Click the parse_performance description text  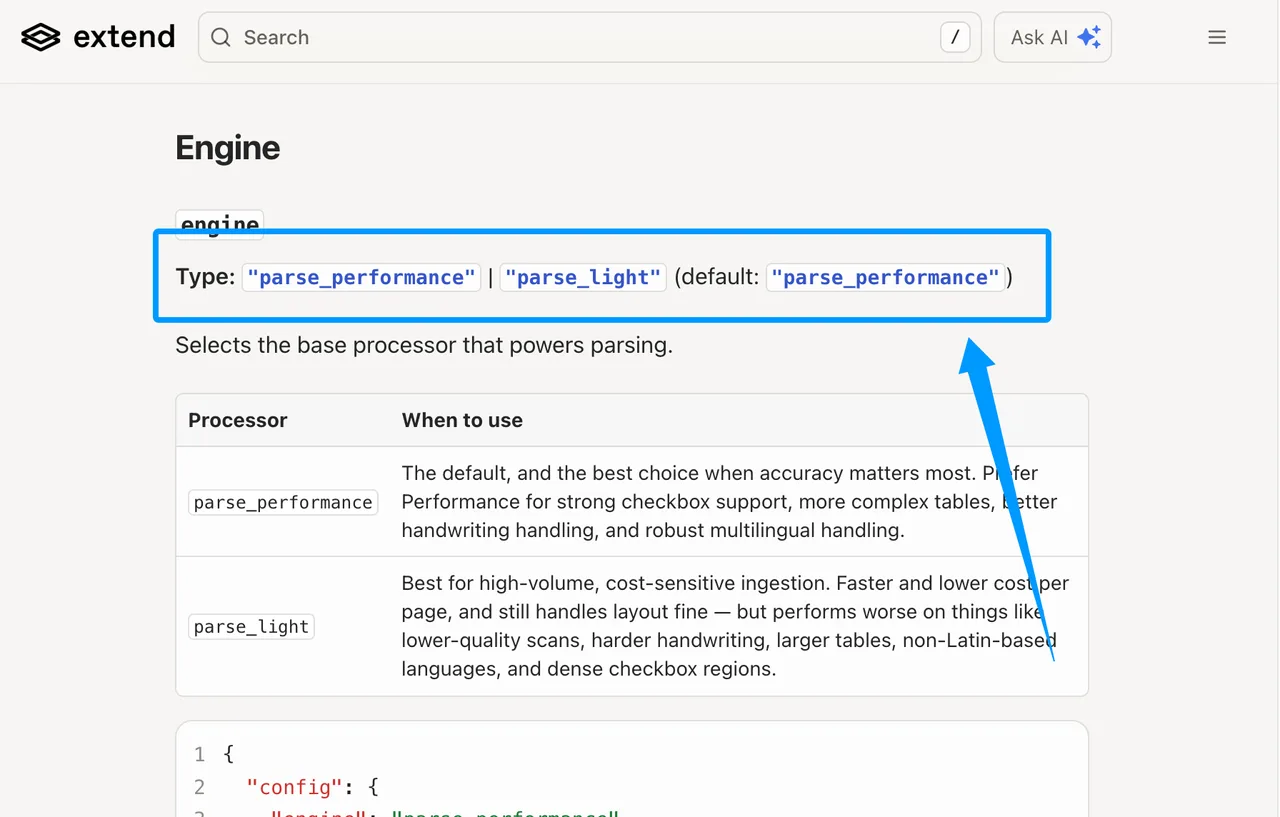(730, 502)
